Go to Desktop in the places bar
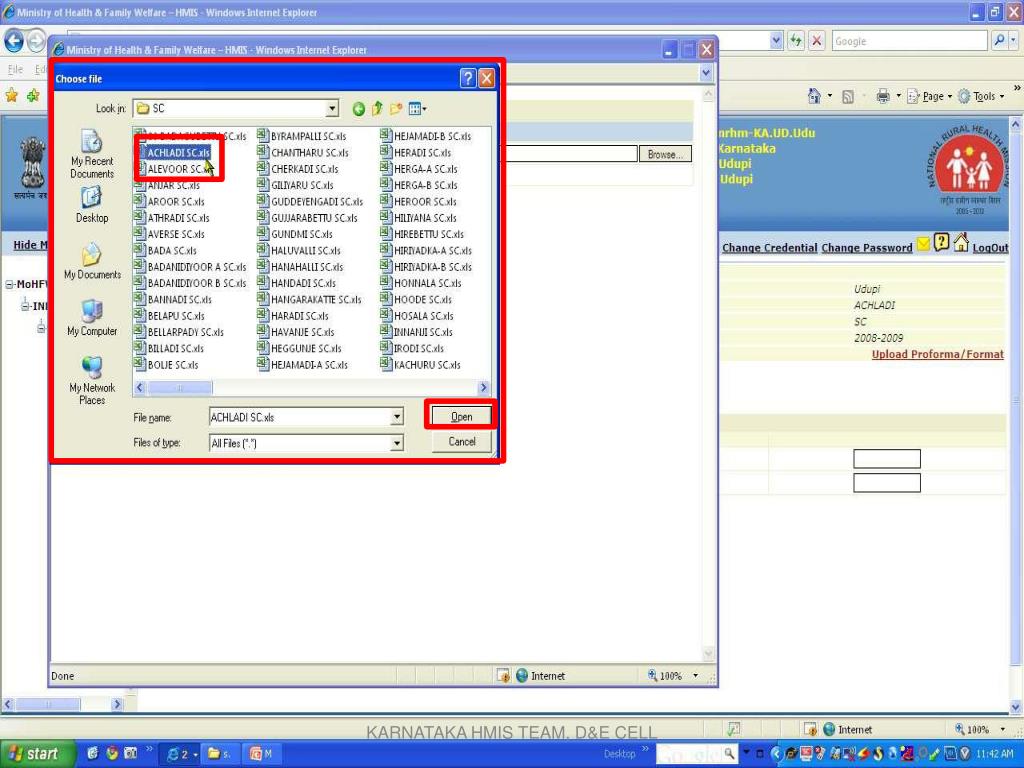1024x768 pixels. 92,205
